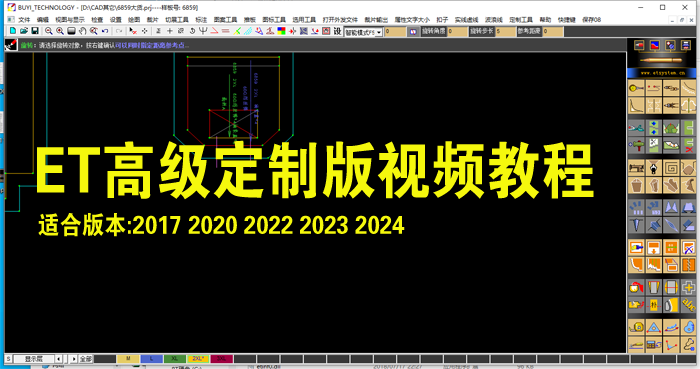Click the pan hand tool icon
700x369 pixels.
point(82,31)
